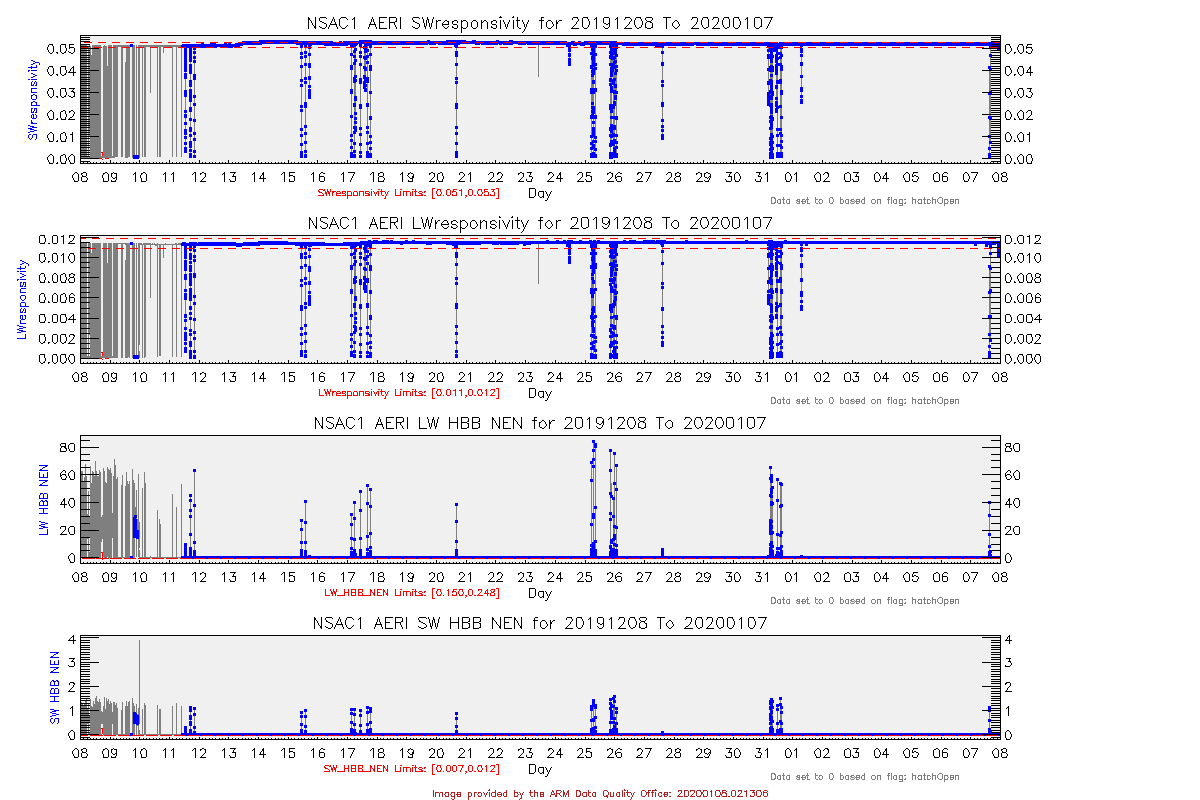Click the LW_HBB_NEN Limits label
Image resolution: width=1200 pixels, height=800 pixels.
411,593
